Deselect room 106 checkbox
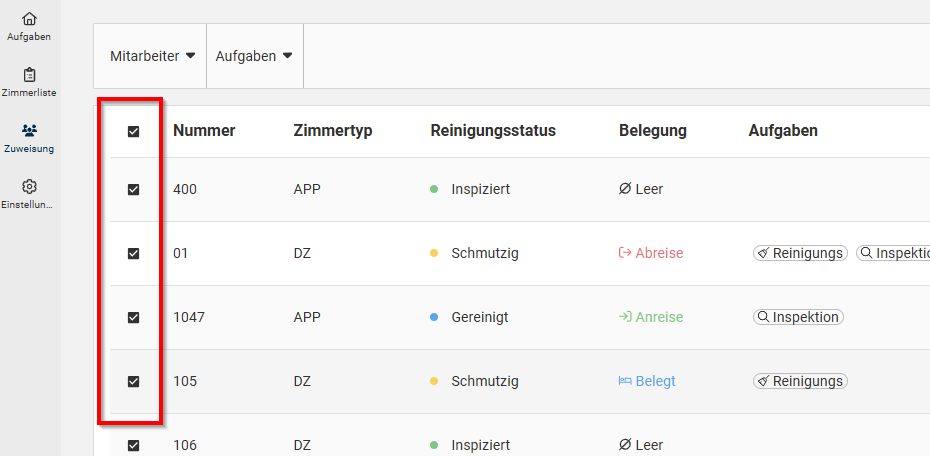This screenshot has height=456, width=930. (133, 445)
